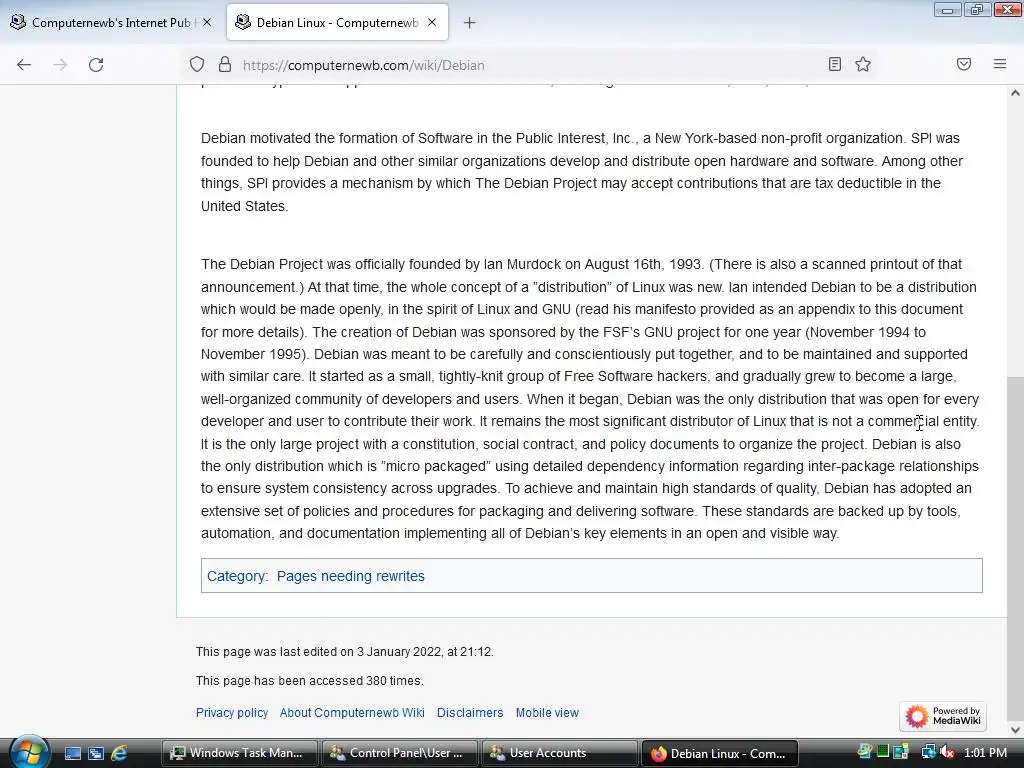The image size is (1024, 768).
Task: Select the Debian Linux tab
Action: [337, 23]
